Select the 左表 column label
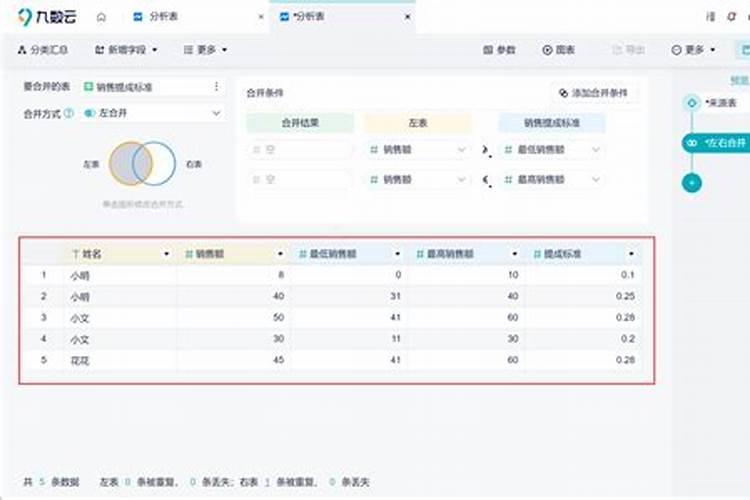This screenshot has width=750, height=500. click(418, 123)
